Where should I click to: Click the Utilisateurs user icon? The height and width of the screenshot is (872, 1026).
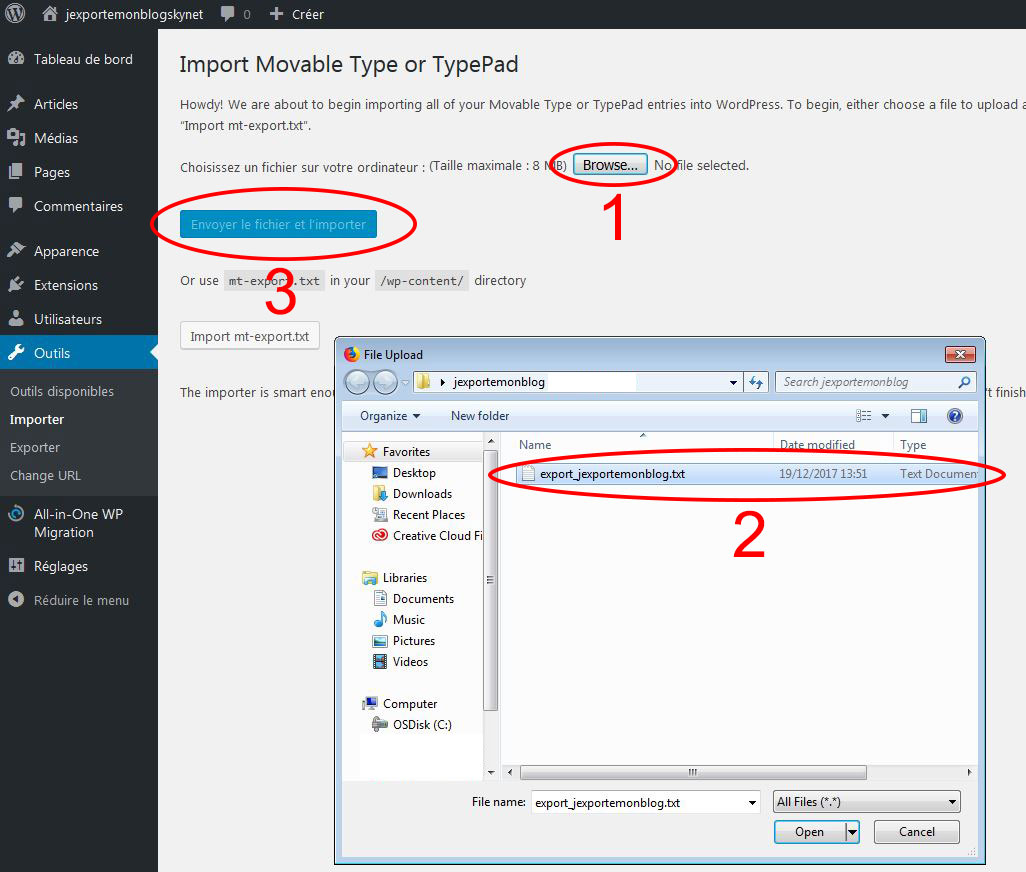(16, 319)
